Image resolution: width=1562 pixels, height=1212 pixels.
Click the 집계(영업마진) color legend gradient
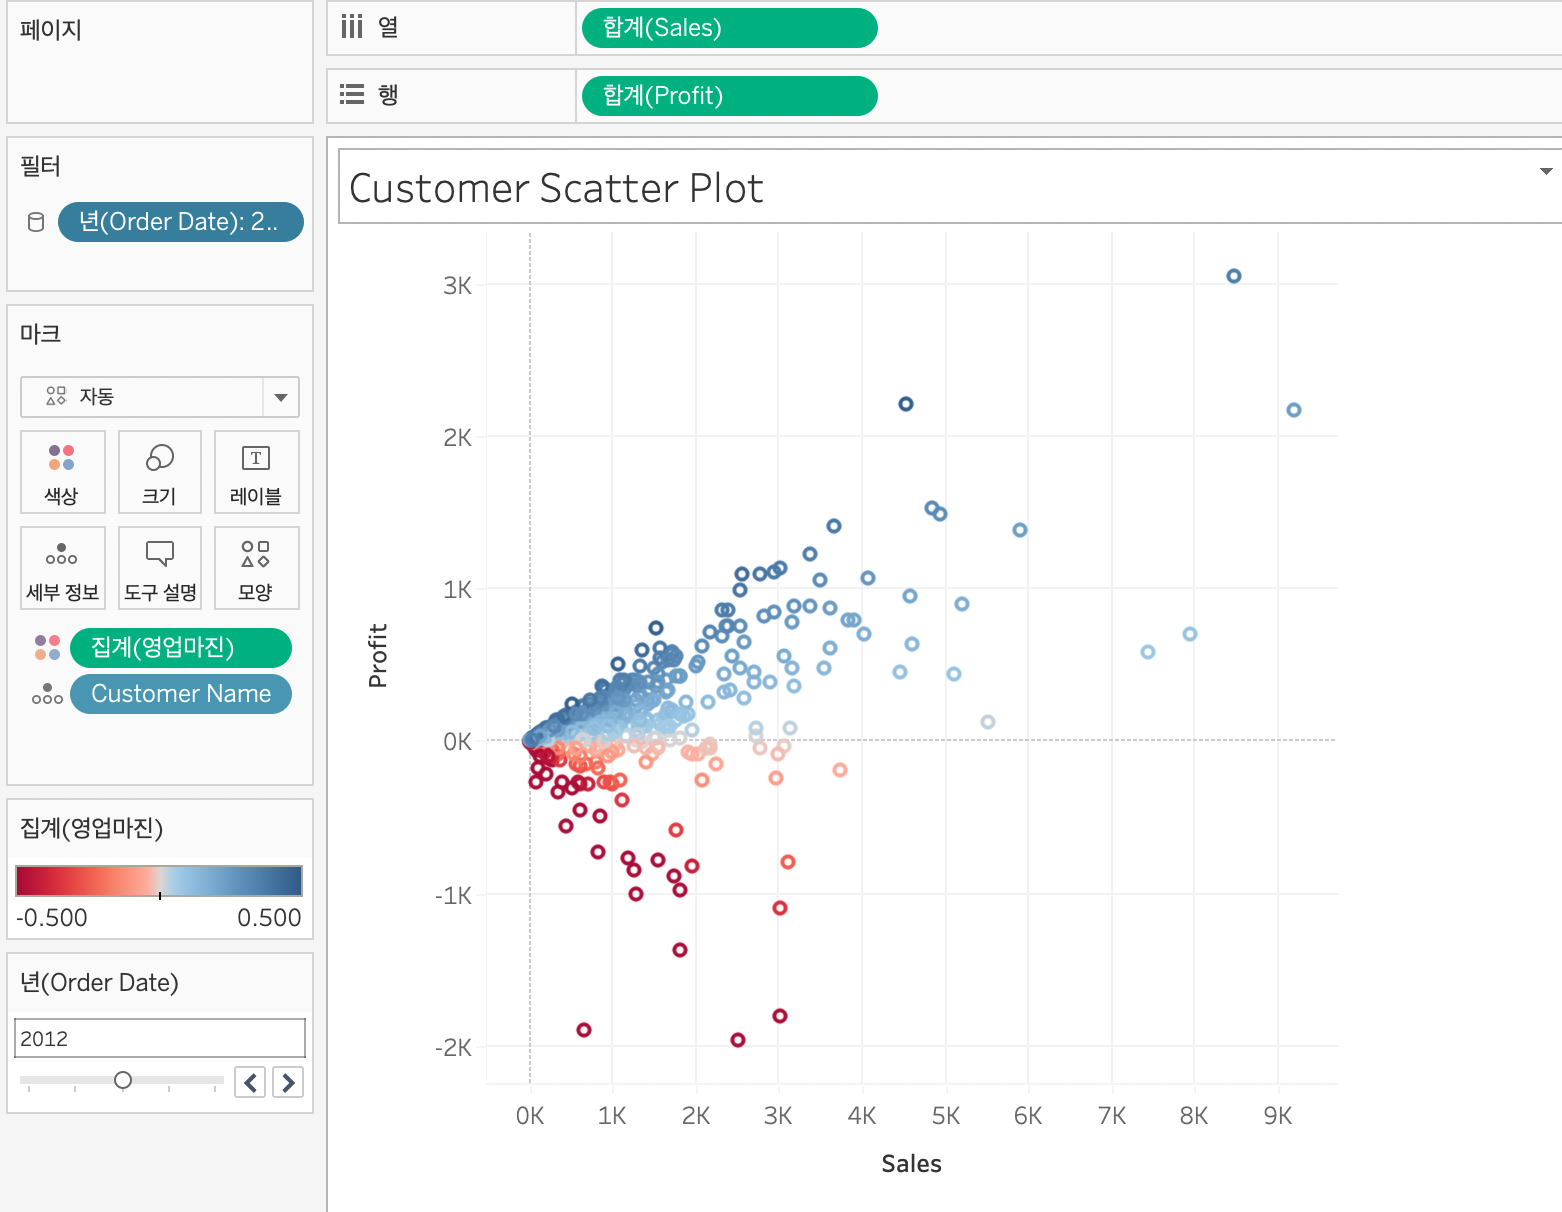(x=159, y=881)
